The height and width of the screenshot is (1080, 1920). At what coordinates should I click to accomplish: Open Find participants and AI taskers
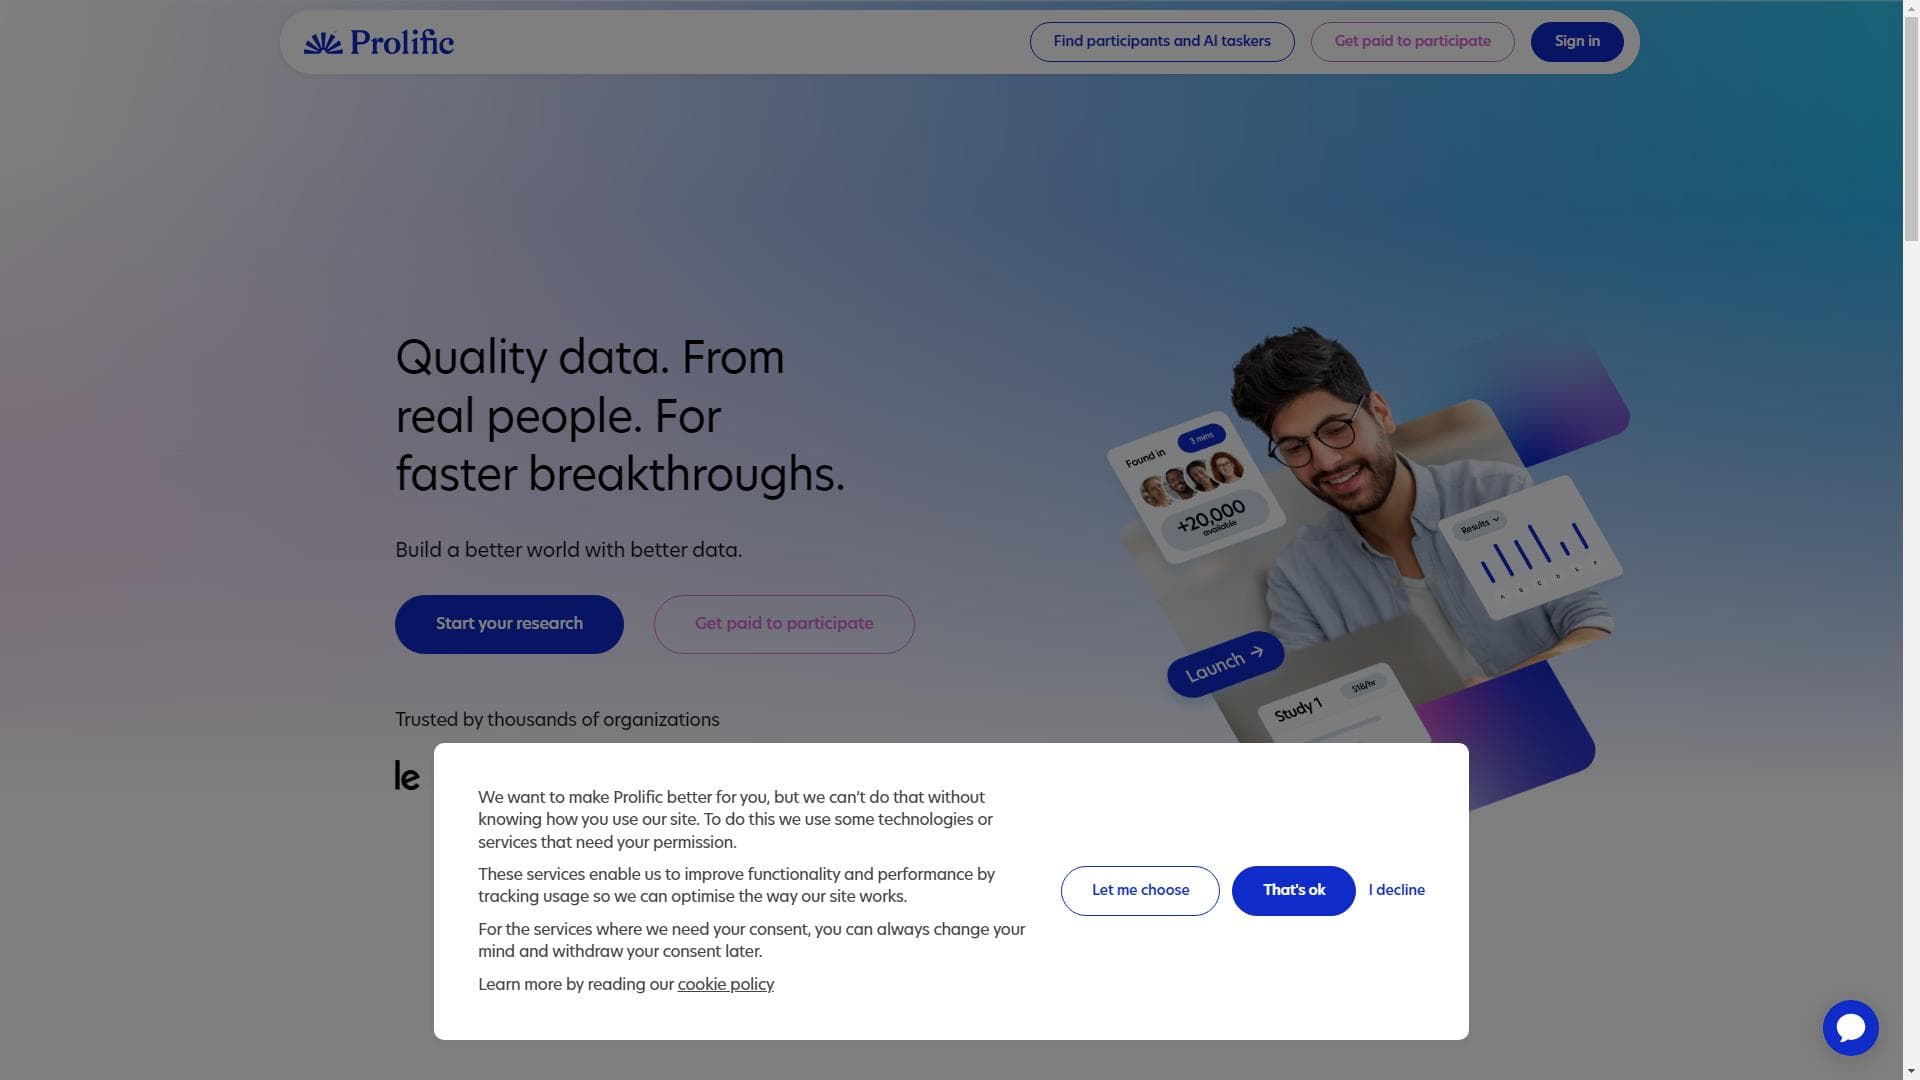1162,42
